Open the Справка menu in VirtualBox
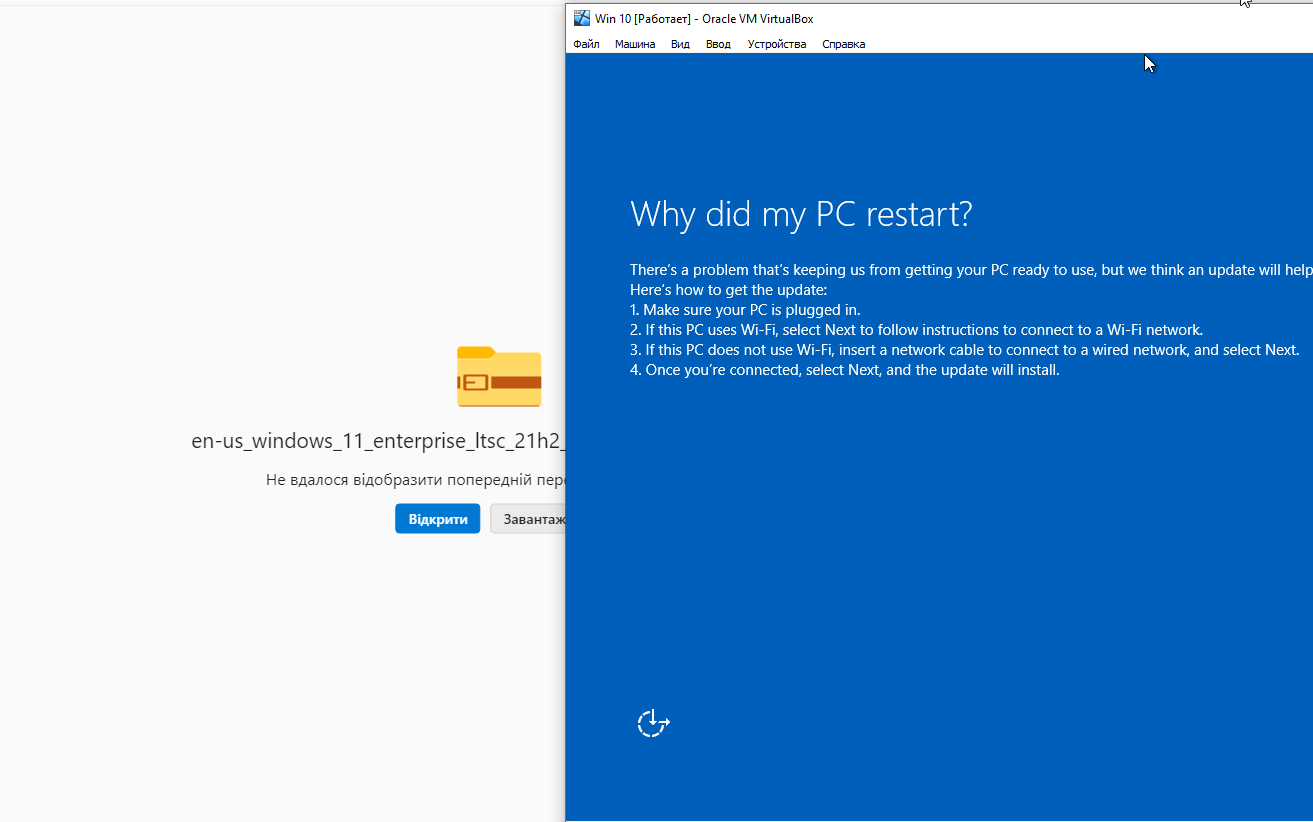1313x822 pixels. pos(843,44)
